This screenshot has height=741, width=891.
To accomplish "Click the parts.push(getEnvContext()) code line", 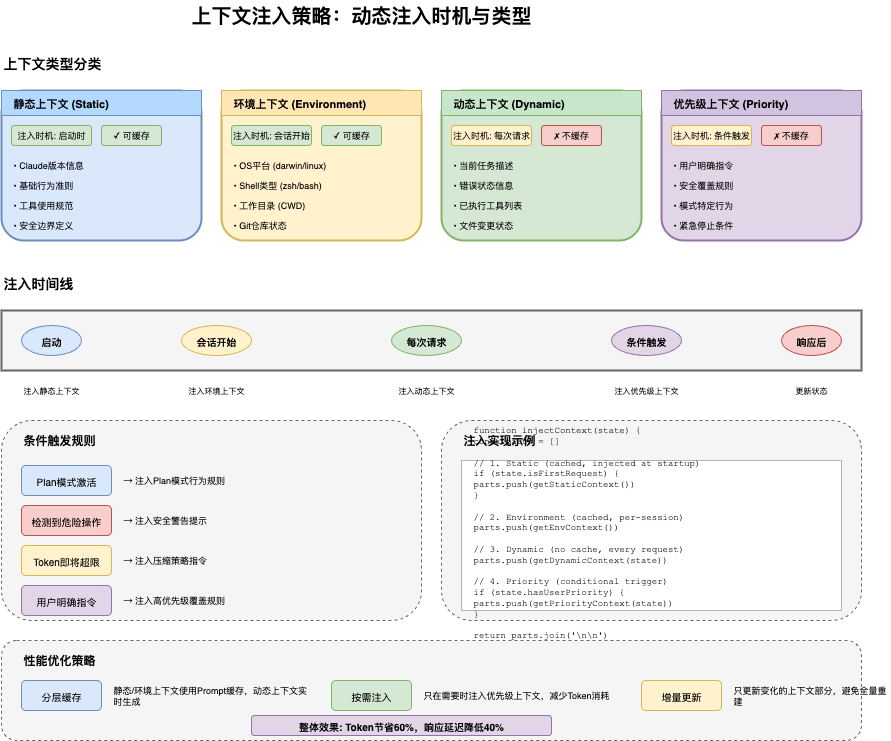I will click(x=546, y=528).
